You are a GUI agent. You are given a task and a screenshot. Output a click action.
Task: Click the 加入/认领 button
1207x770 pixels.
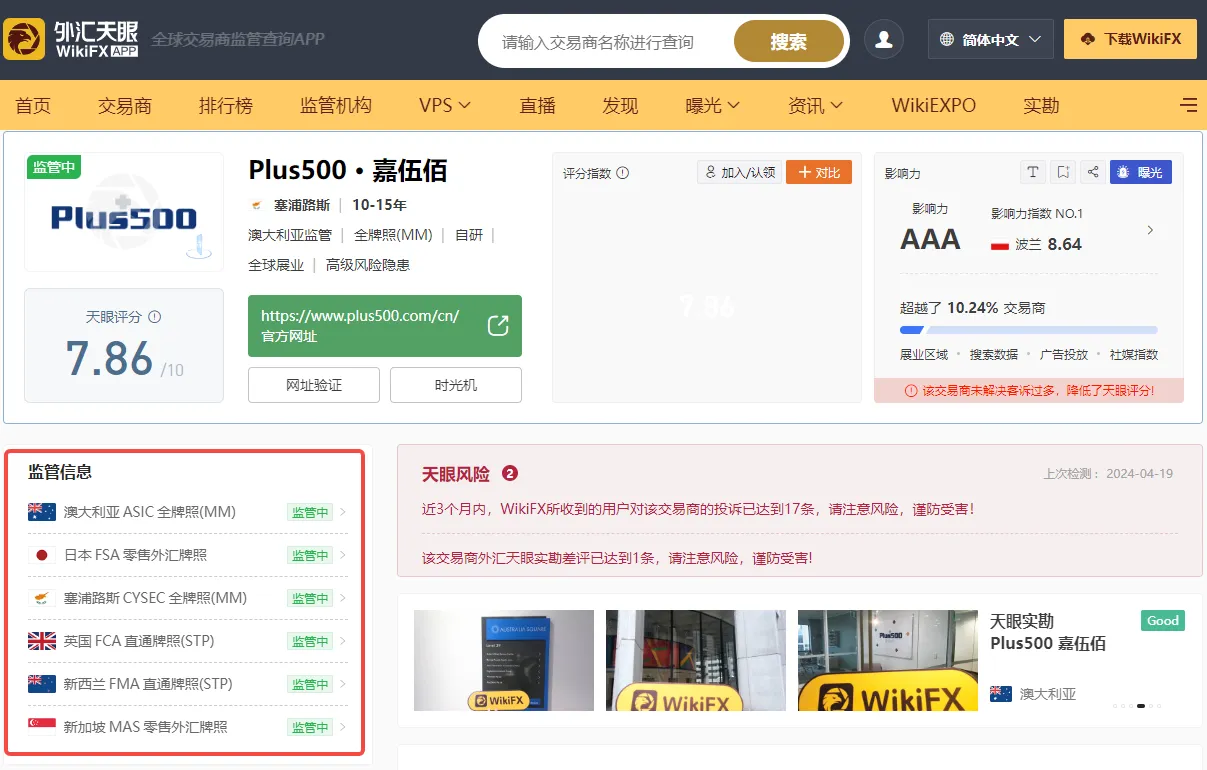[x=739, y=172]
